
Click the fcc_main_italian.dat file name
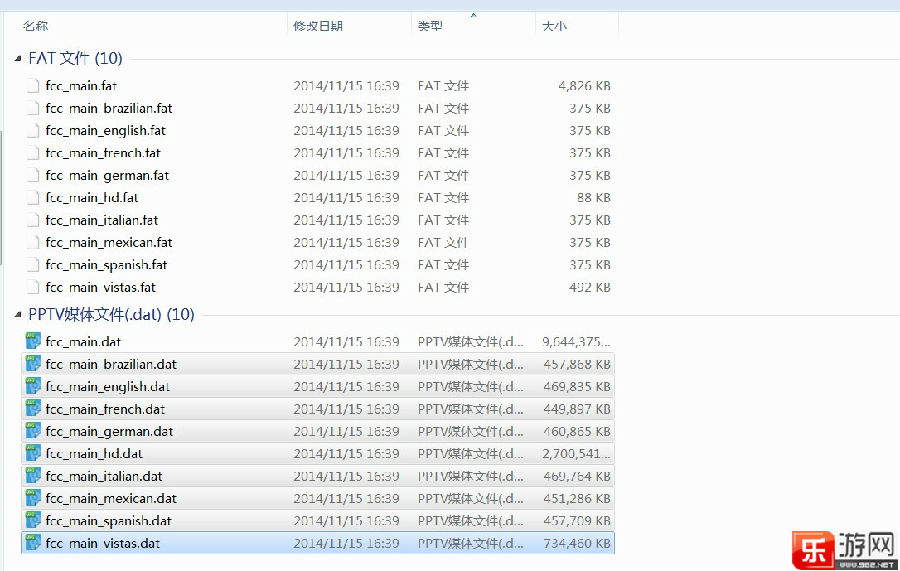pyautogui.click(x=104, y=476)
